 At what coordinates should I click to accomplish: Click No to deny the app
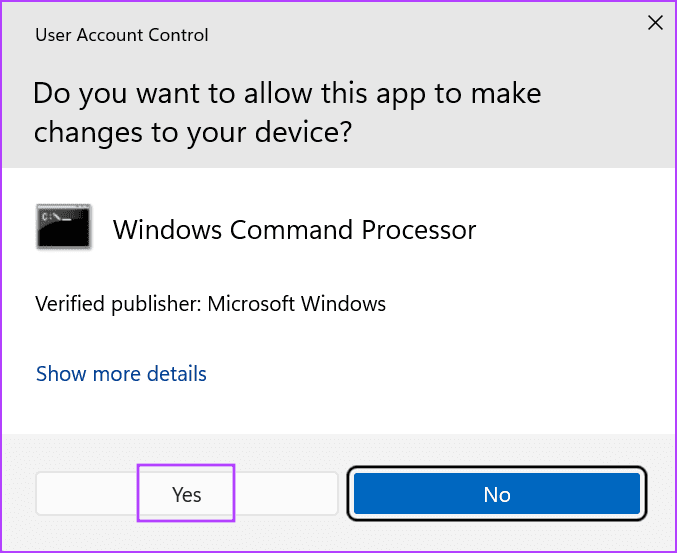click(x=496, y=494)
